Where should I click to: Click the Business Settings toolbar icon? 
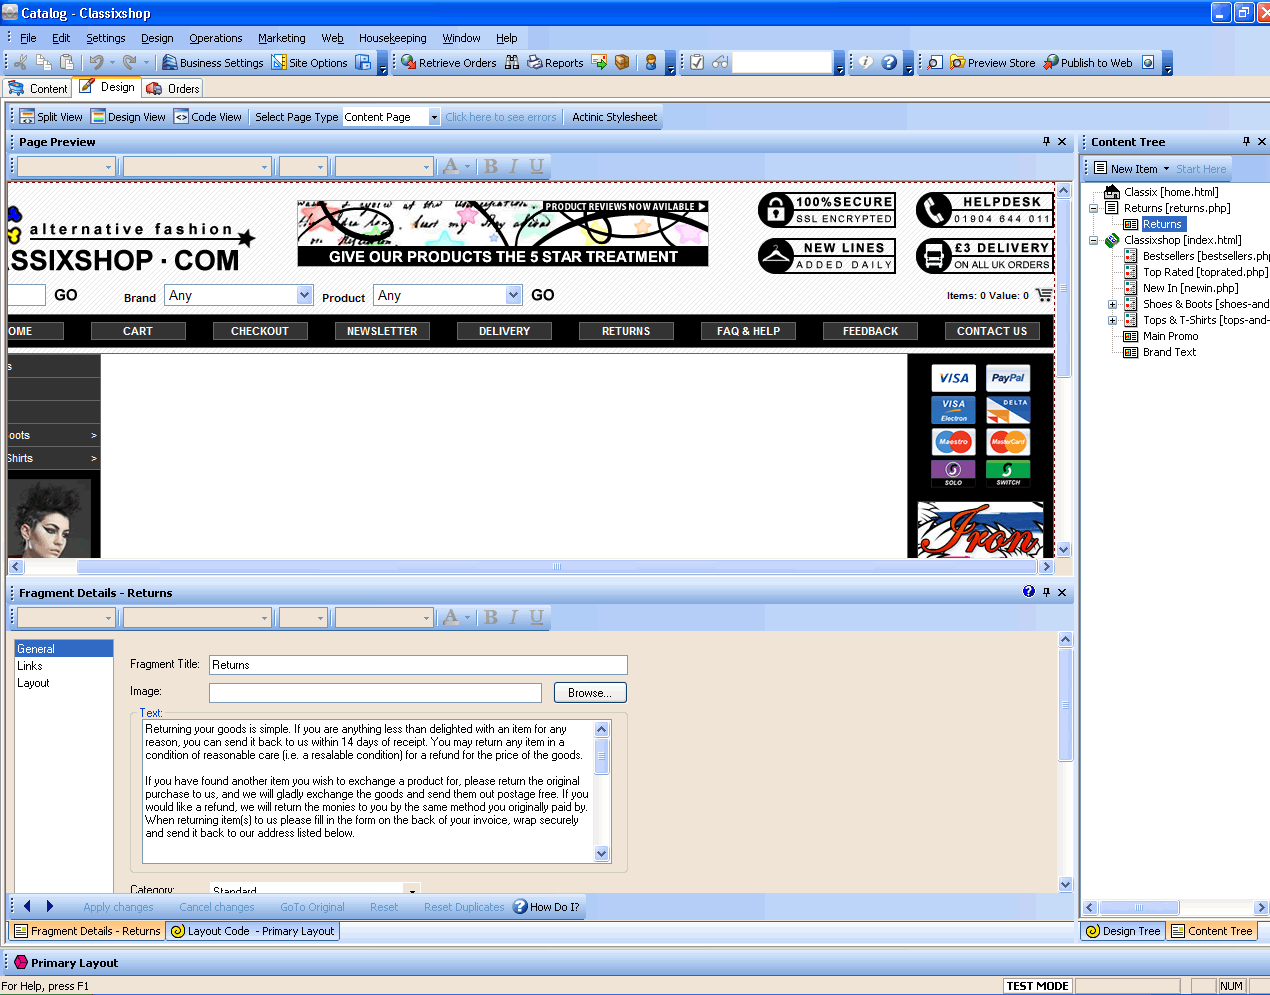pyautogui.click(x=170, y=63)
